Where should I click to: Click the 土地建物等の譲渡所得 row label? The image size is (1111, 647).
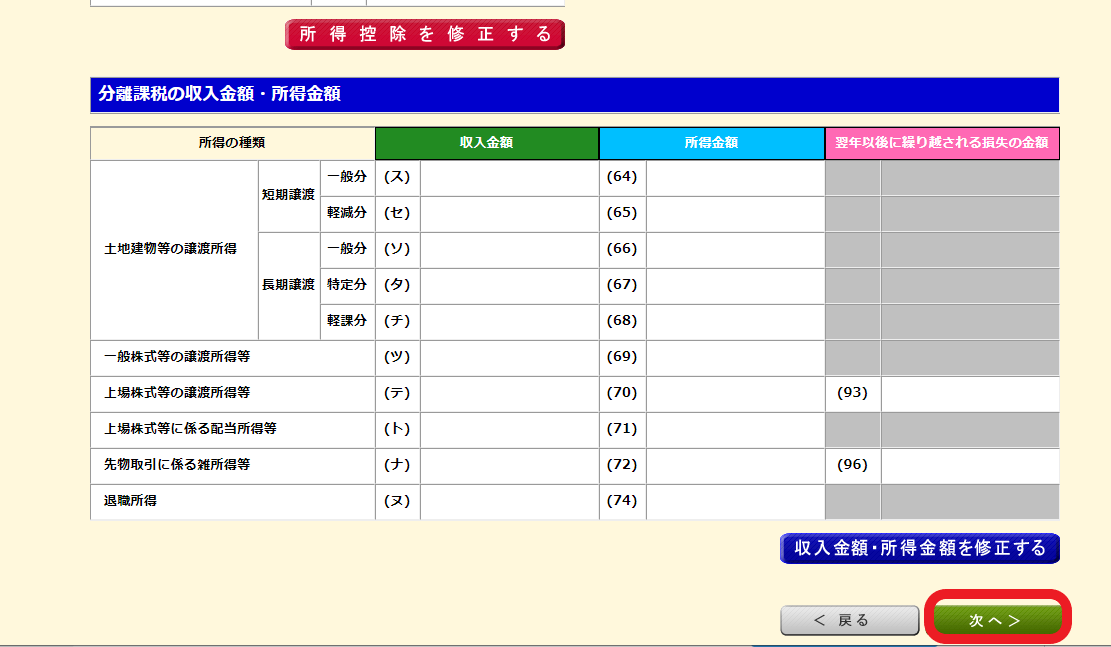[171, 249]
